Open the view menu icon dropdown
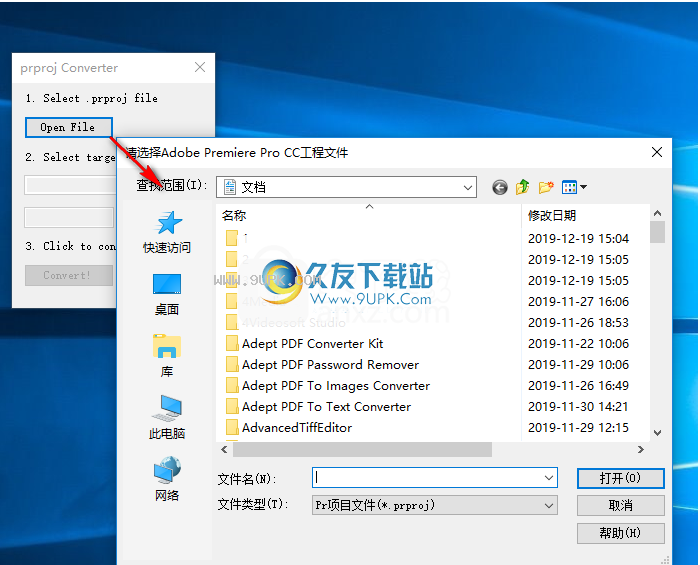This screenshot has height=565, width=700. [x=574, y=187]
